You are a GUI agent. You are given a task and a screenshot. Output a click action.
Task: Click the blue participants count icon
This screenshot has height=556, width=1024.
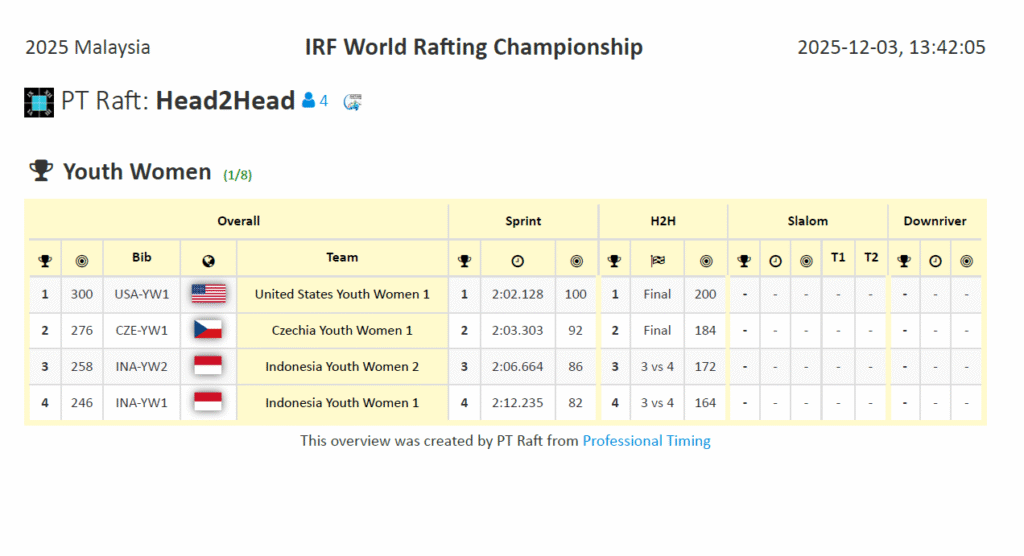[309, 101]
